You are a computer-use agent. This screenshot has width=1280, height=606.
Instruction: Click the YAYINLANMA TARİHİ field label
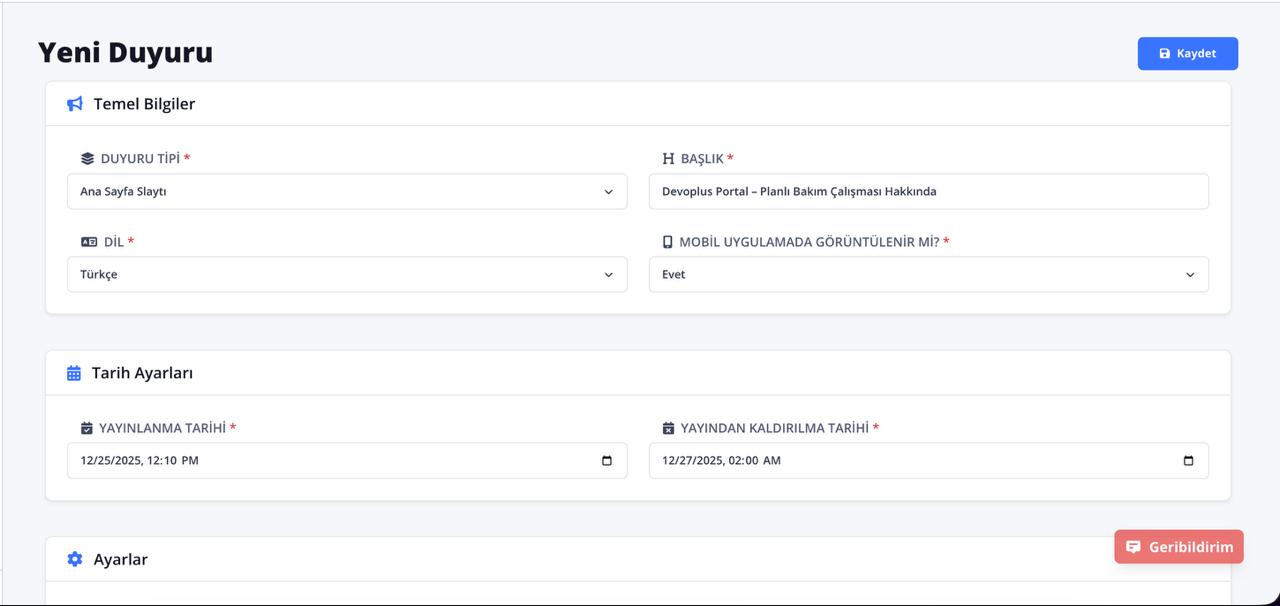[162, 428]
